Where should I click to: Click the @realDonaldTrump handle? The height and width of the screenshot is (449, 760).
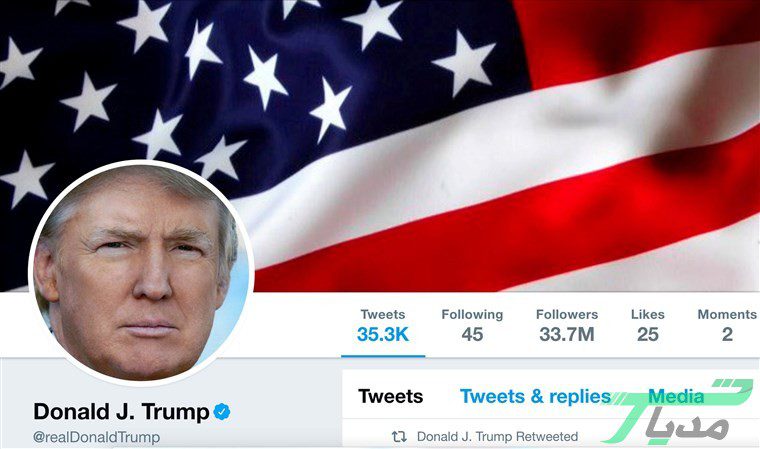96,437
